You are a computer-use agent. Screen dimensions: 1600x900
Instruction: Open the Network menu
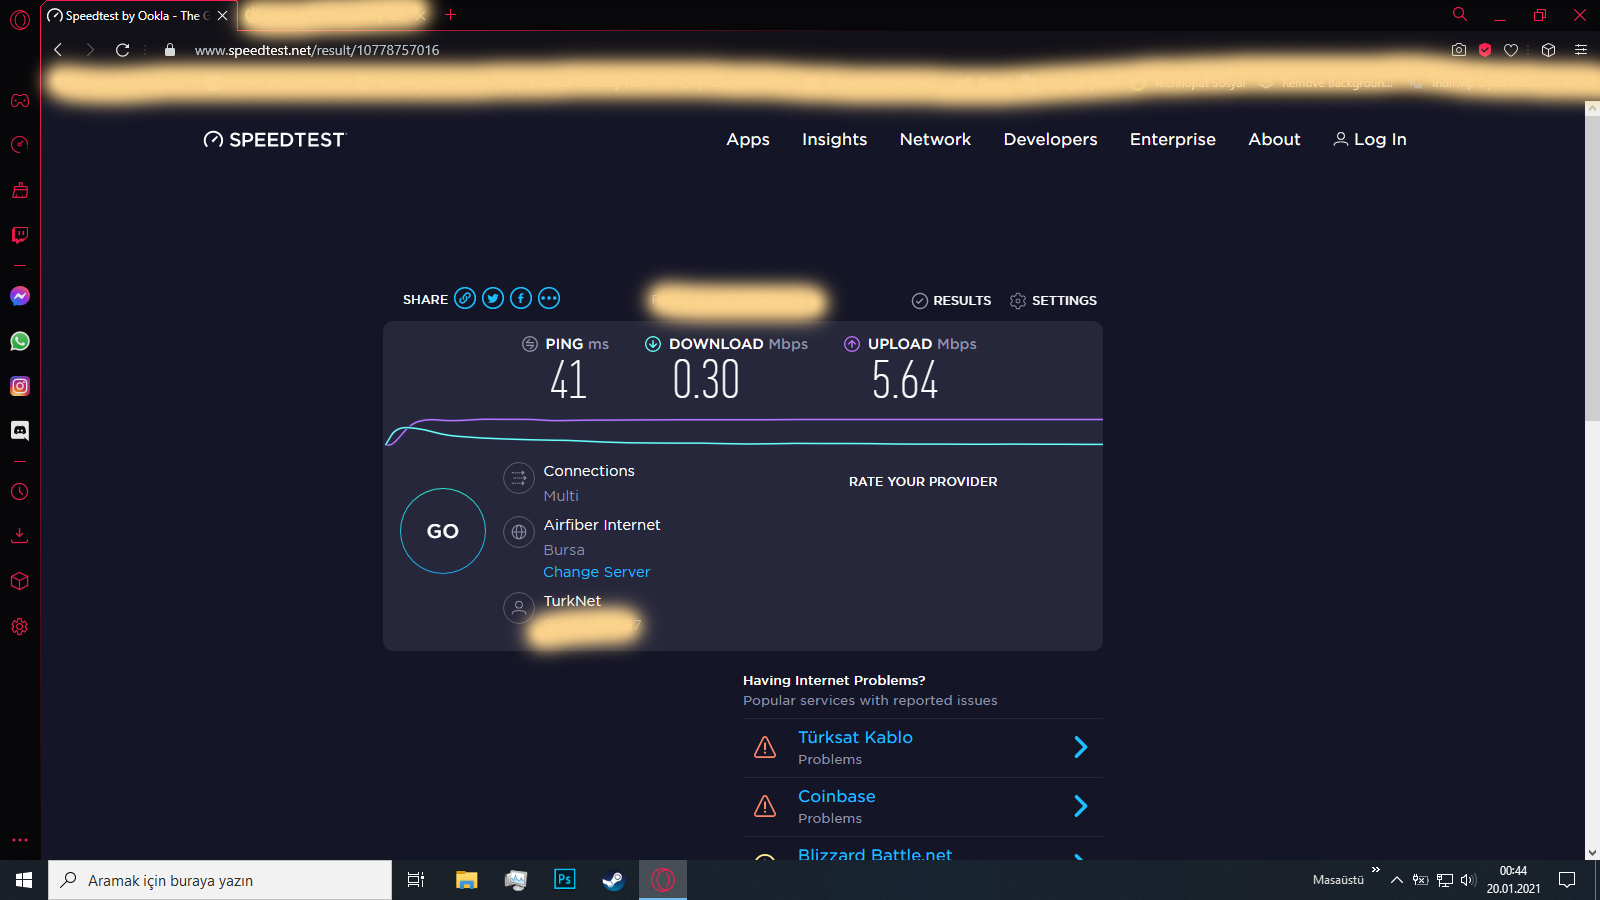[936, 140]
